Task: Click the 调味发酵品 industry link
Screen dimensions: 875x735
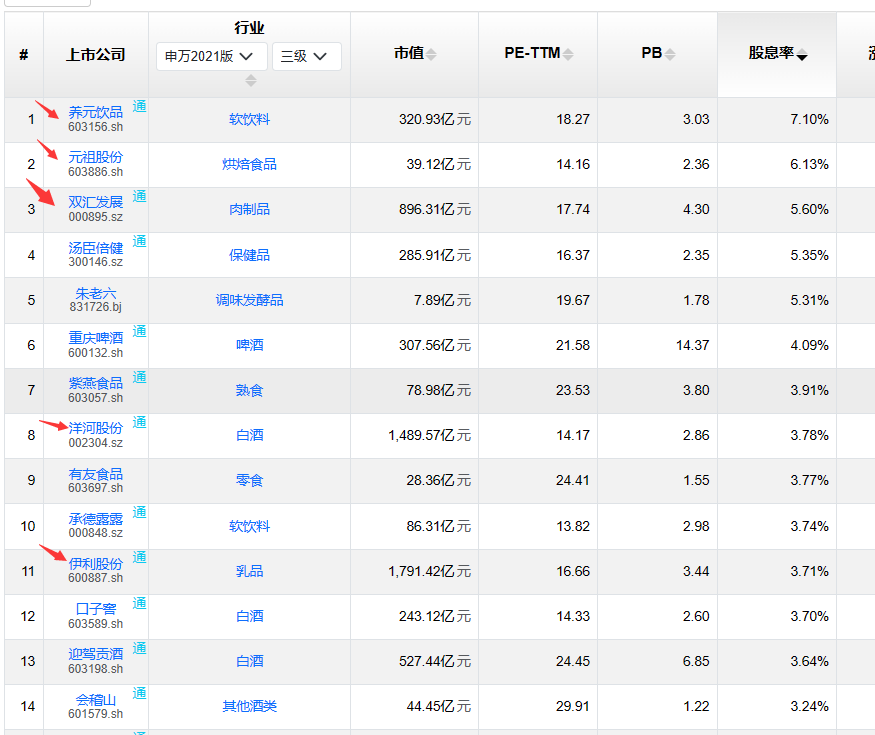Action: coord(249,300)
